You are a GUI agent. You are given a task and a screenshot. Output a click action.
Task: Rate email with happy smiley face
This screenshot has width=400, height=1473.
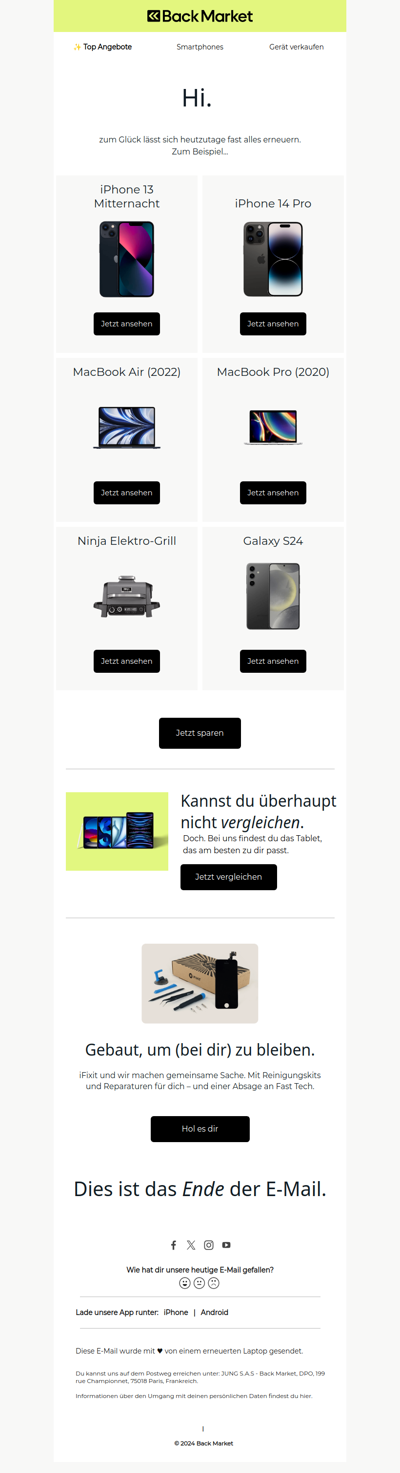click(x=185, y=1283)
